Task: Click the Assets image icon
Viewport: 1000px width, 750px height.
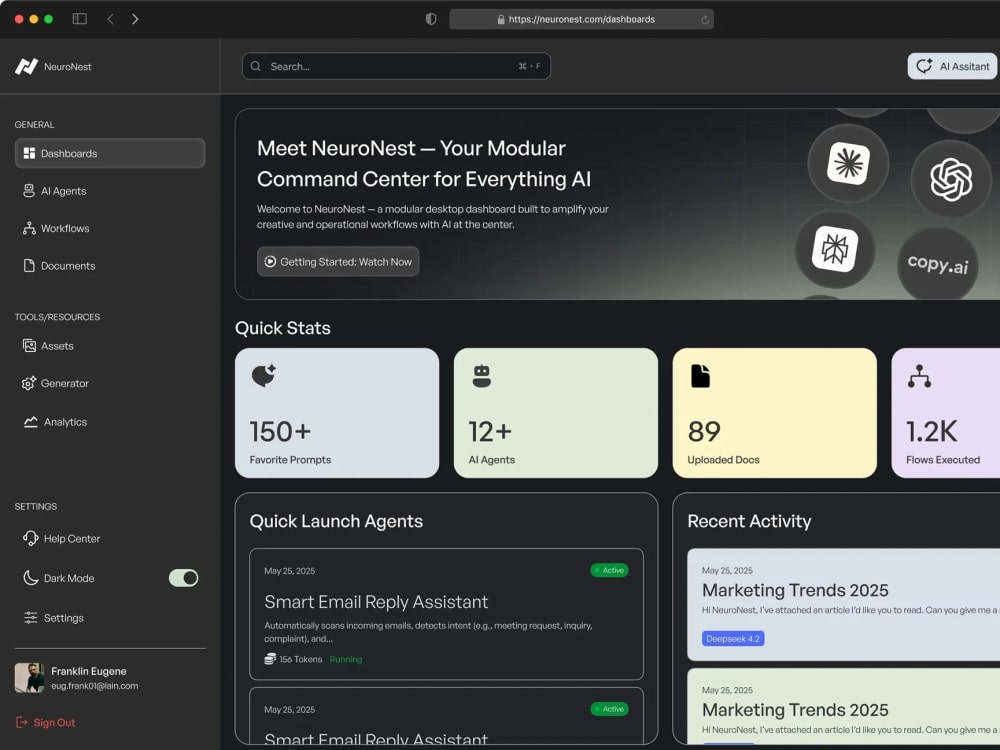Action: (29, 346)
